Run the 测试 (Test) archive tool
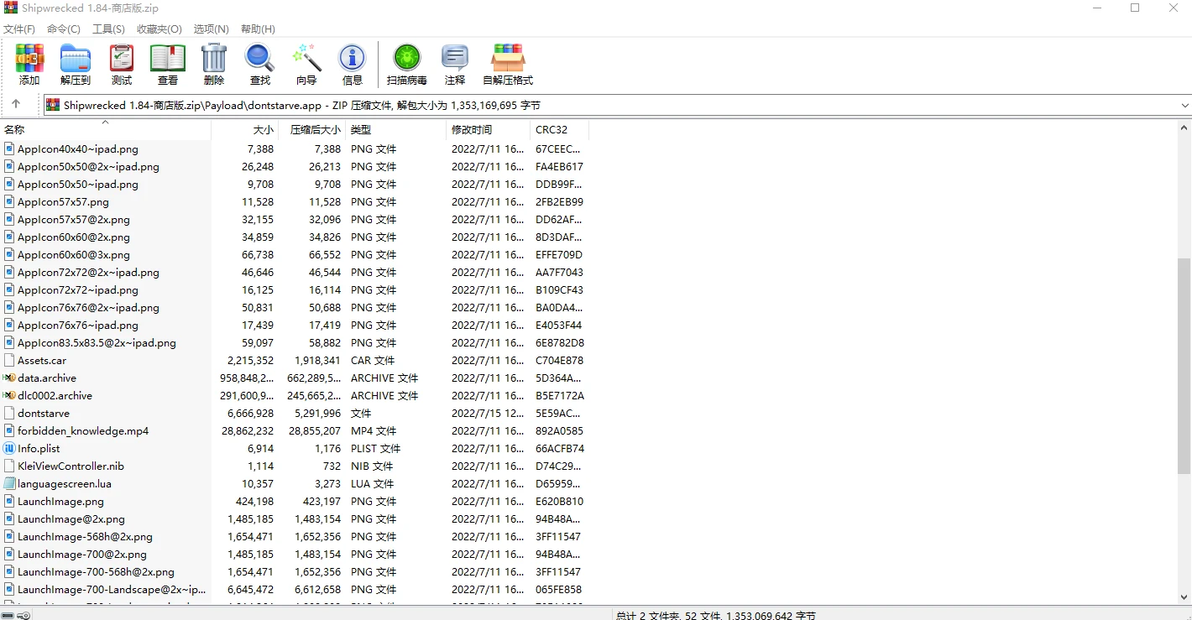The image size is (1192, 620). coord(121,65)
